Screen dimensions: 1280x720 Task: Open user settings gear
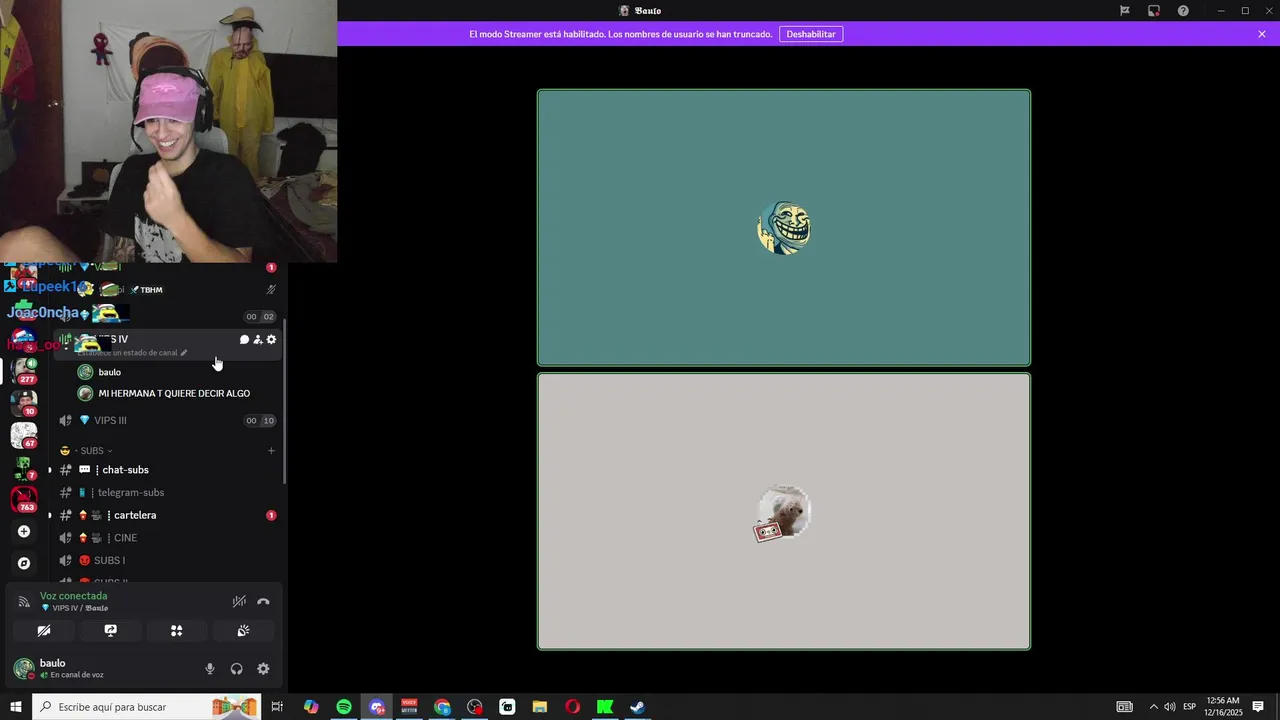pos(263,669)
